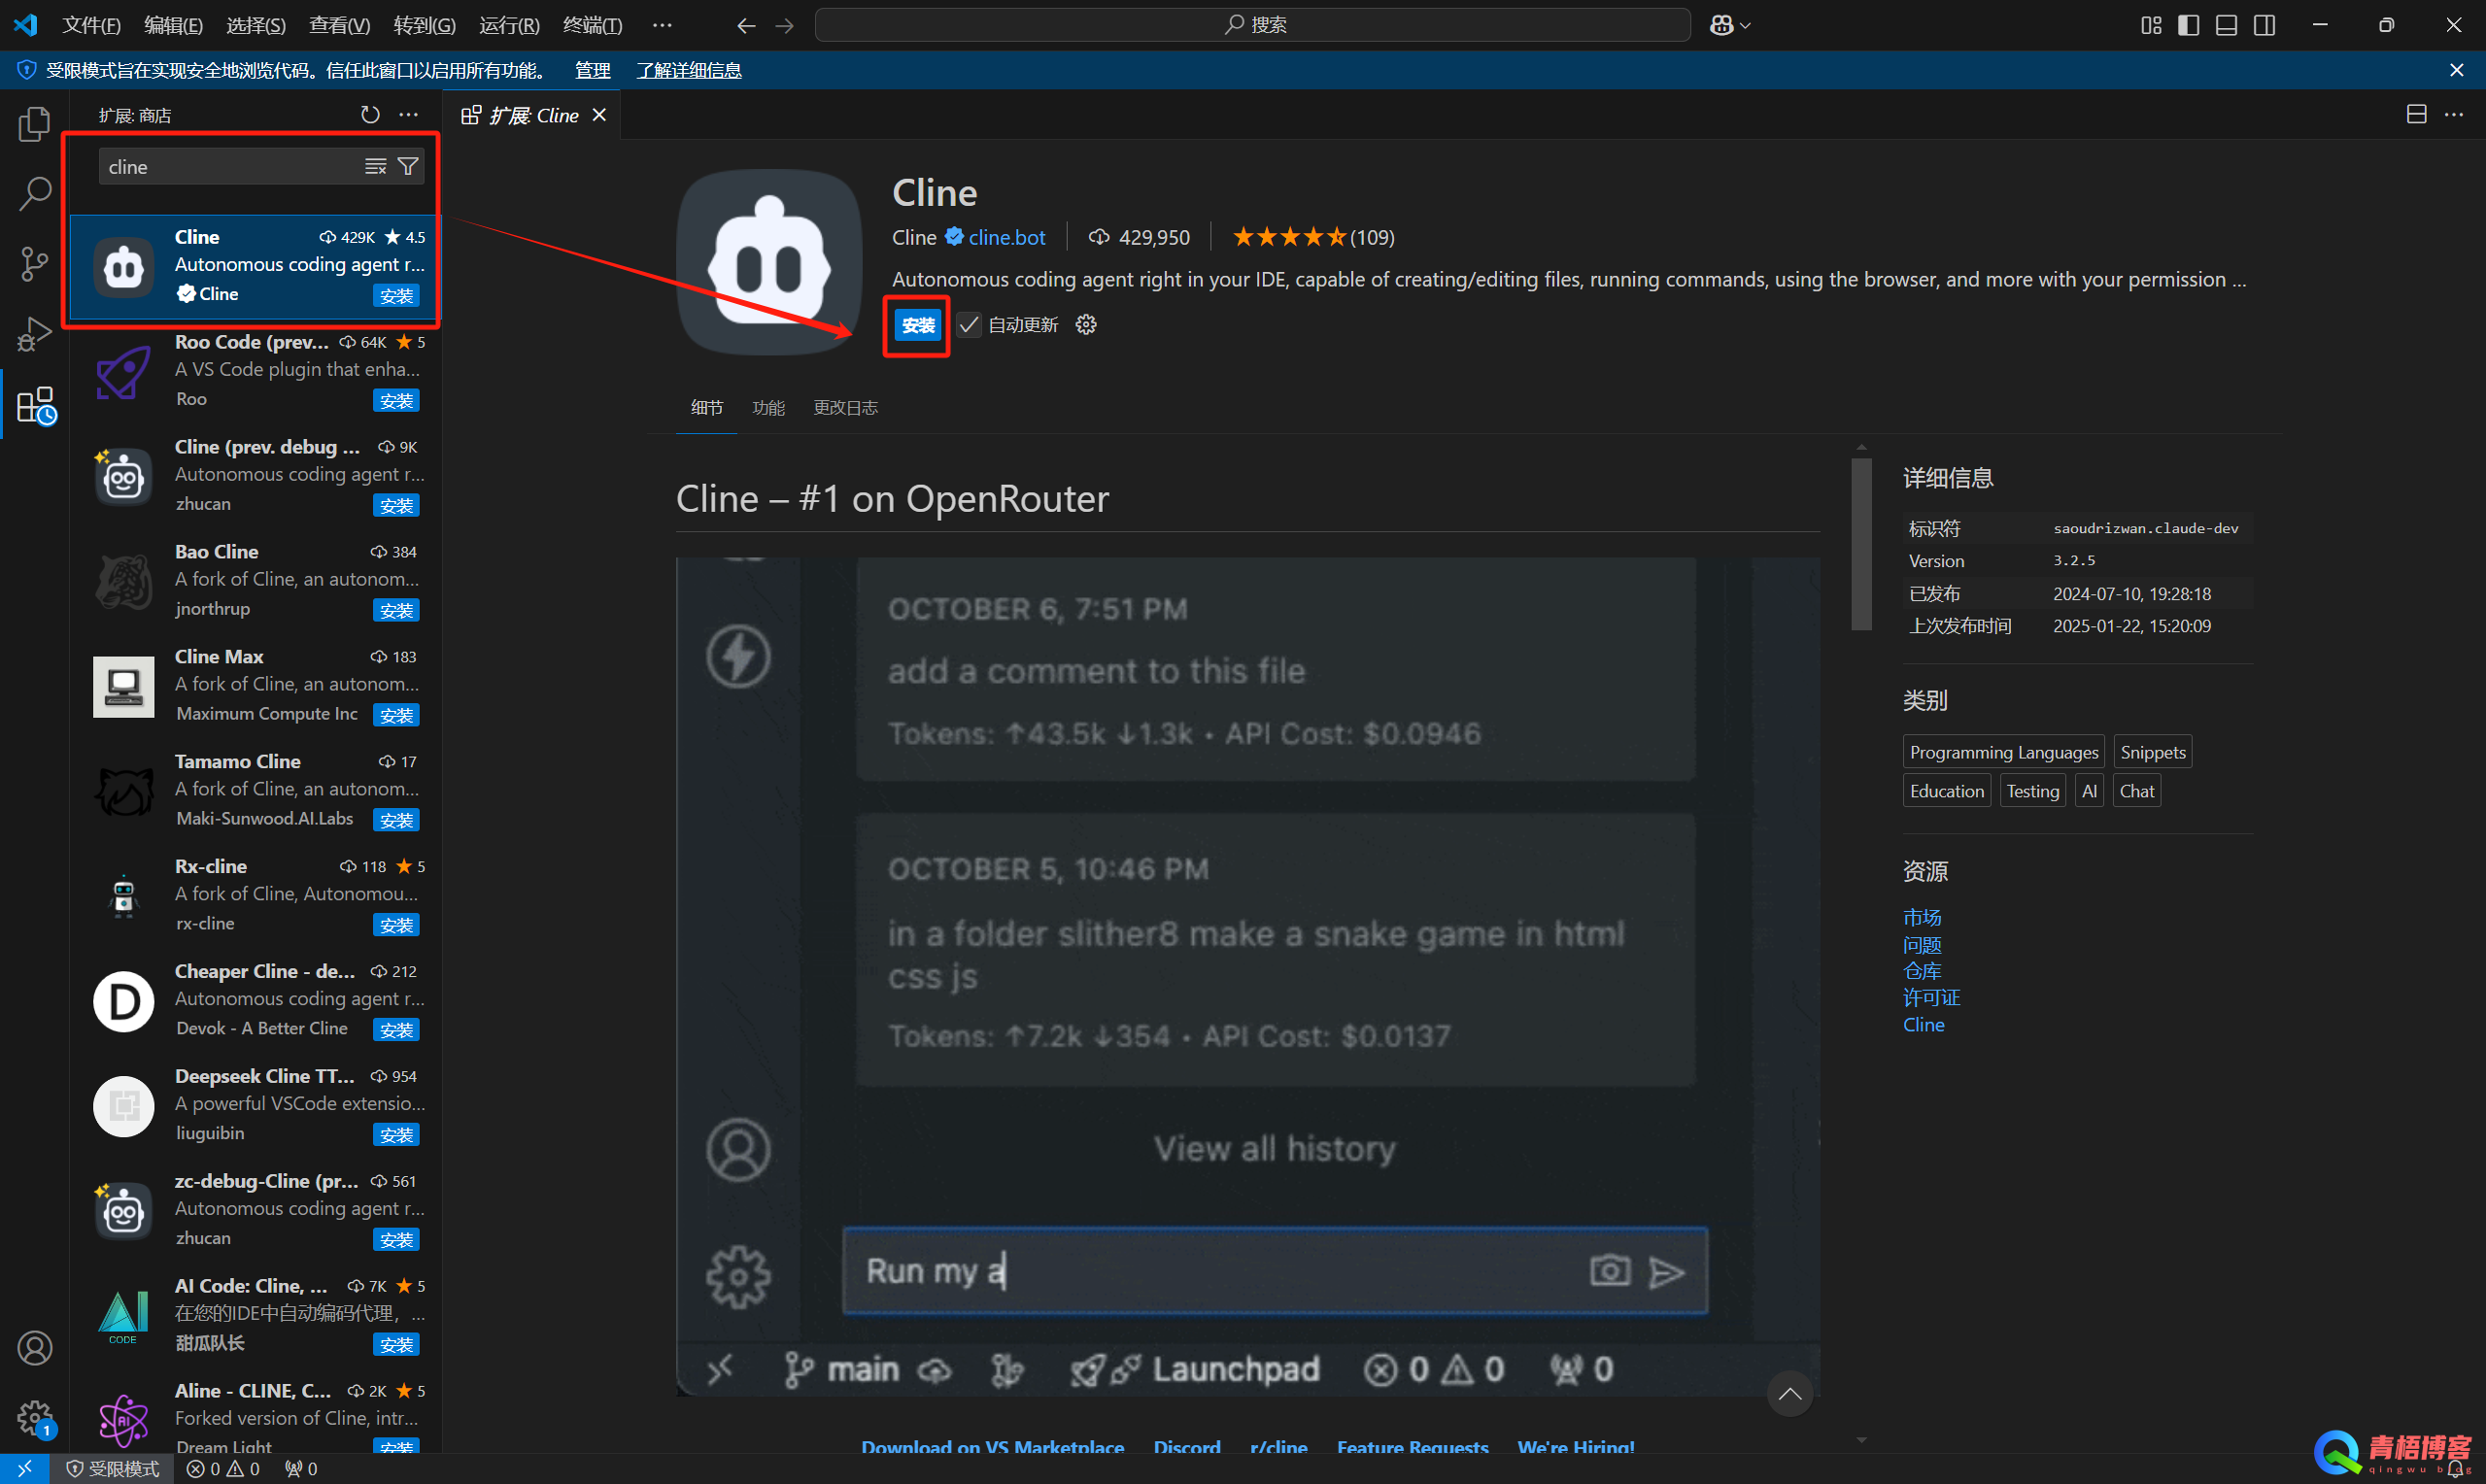Select Cline Max extension row
The height and width of the screenshot is (1484, 2486).
[256, 686]
